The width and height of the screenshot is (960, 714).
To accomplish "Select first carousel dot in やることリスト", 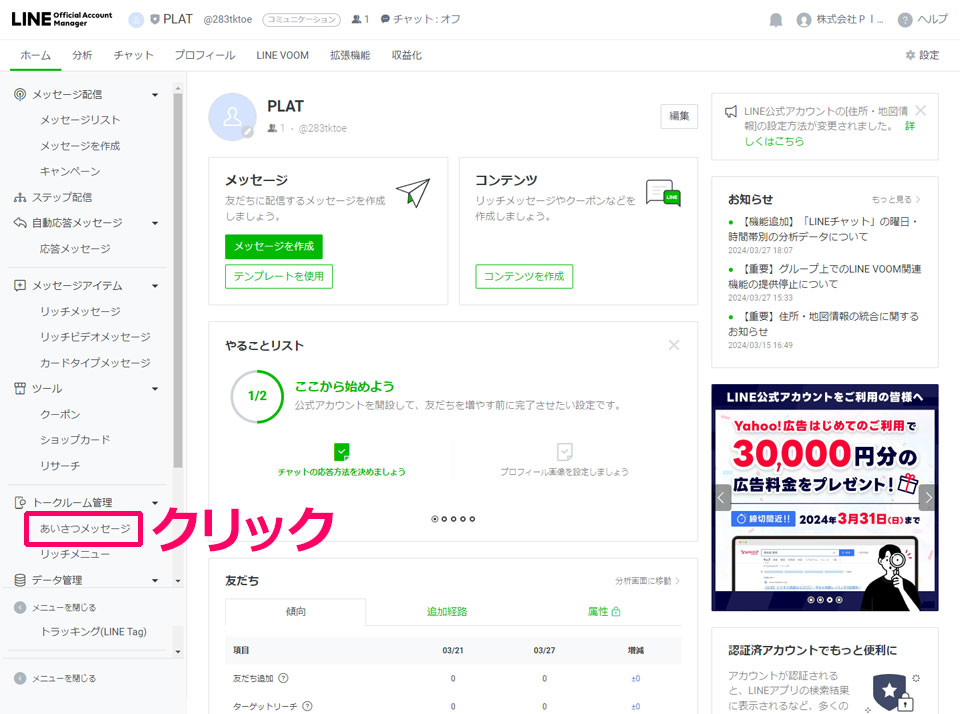I will (x=435, y=519).
